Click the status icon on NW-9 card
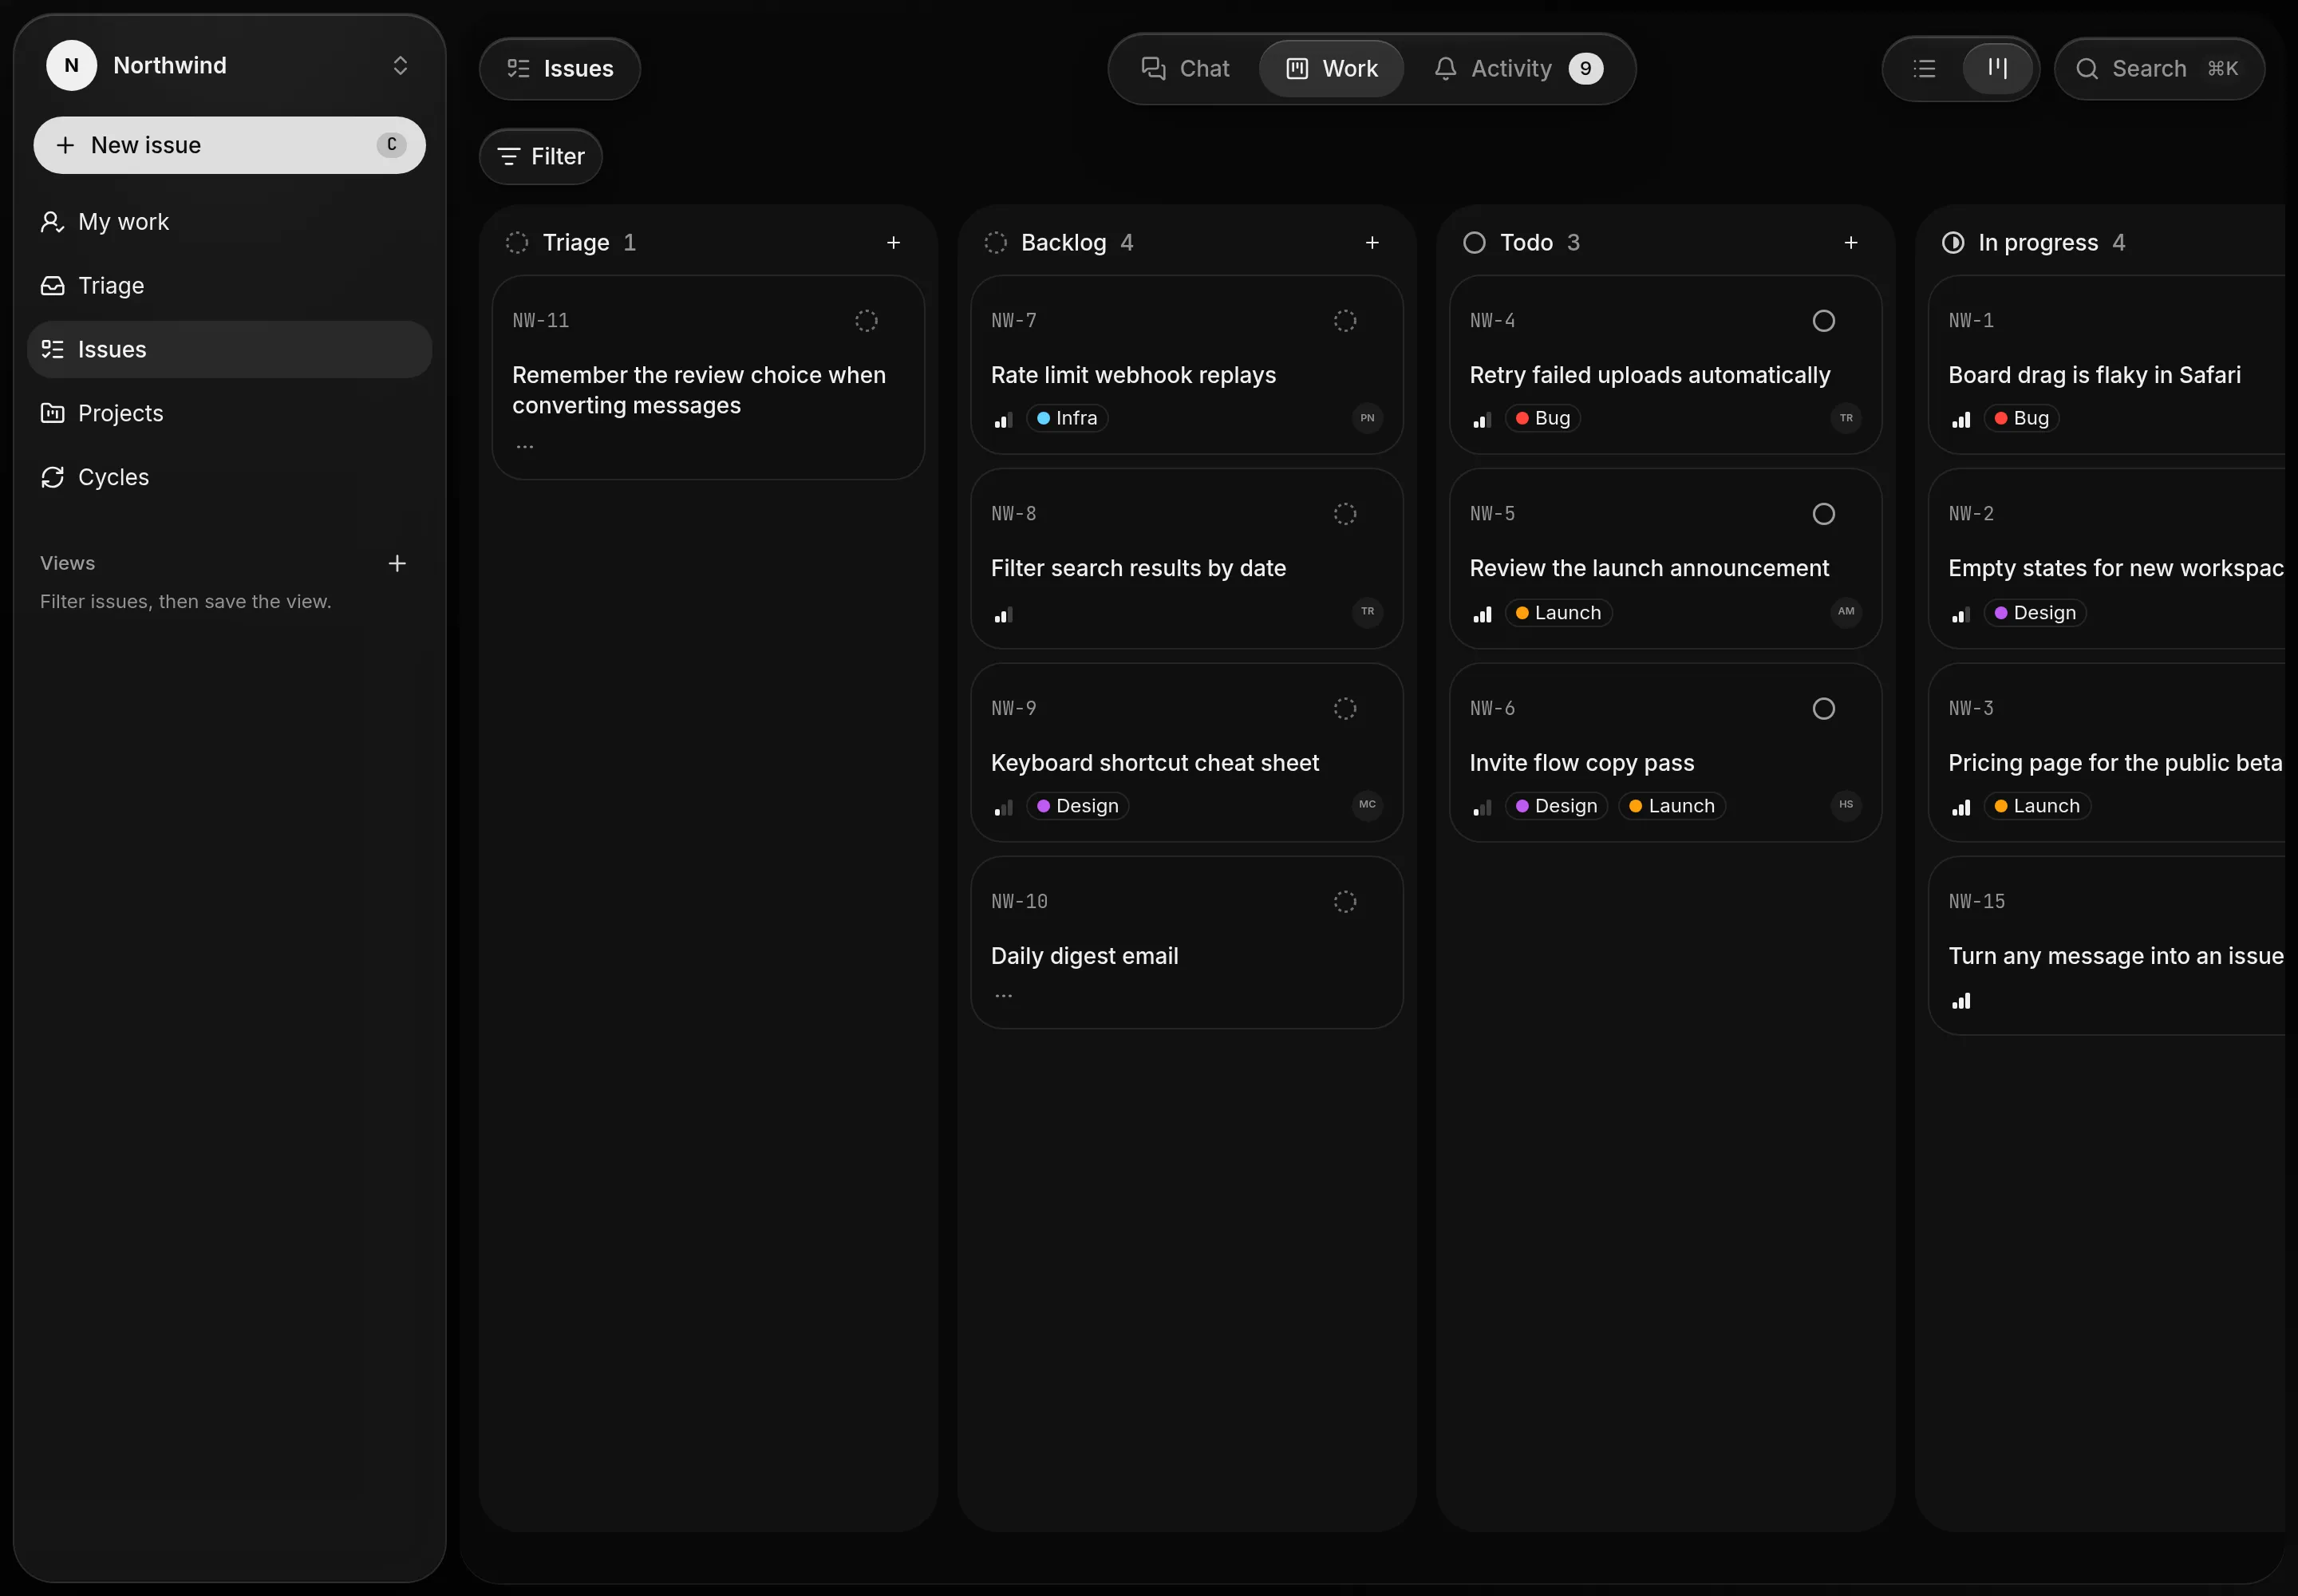Screen dimensions: 2298x1596 (x=1345, y=708)
